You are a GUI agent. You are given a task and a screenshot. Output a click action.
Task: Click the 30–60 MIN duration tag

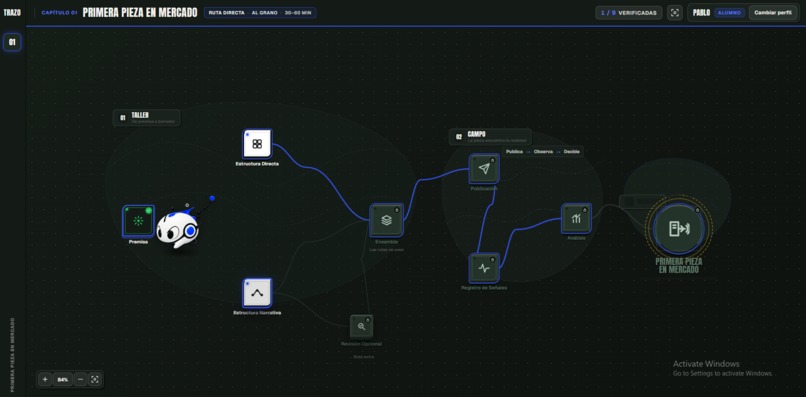tap(298, 13)
